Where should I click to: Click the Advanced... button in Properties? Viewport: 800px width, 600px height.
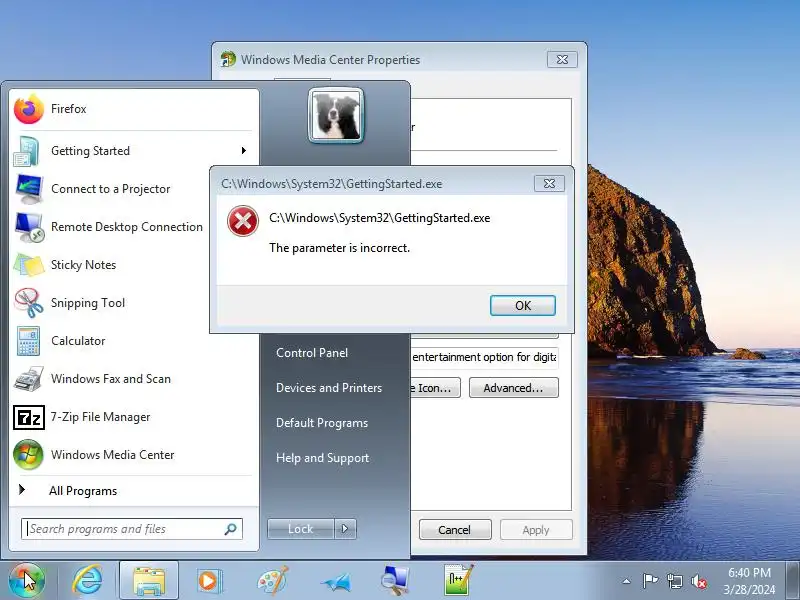514,388
